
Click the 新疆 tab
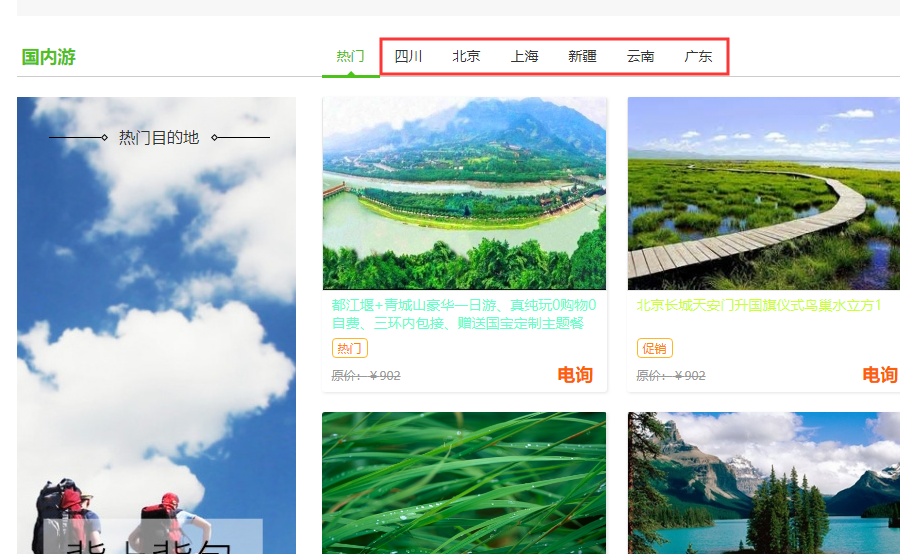(582, 57)
